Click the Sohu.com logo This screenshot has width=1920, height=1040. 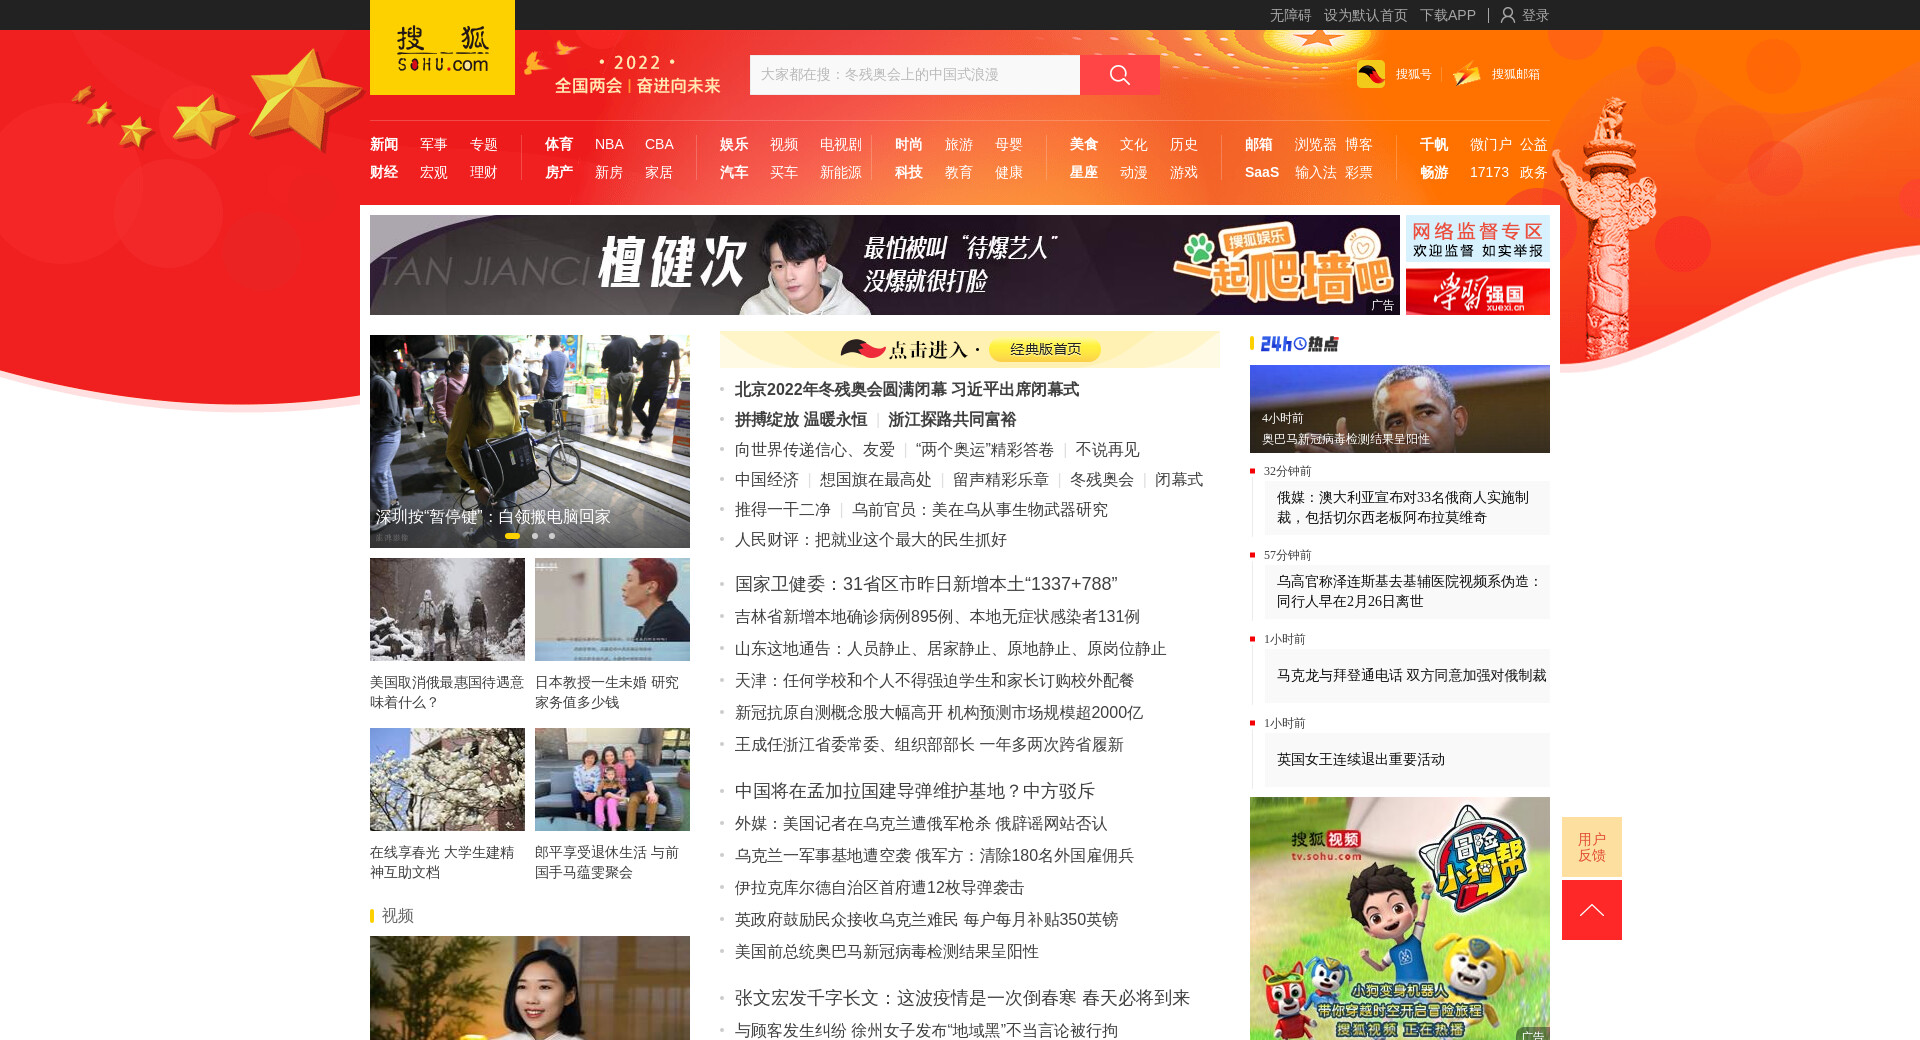tap(442, 48)
